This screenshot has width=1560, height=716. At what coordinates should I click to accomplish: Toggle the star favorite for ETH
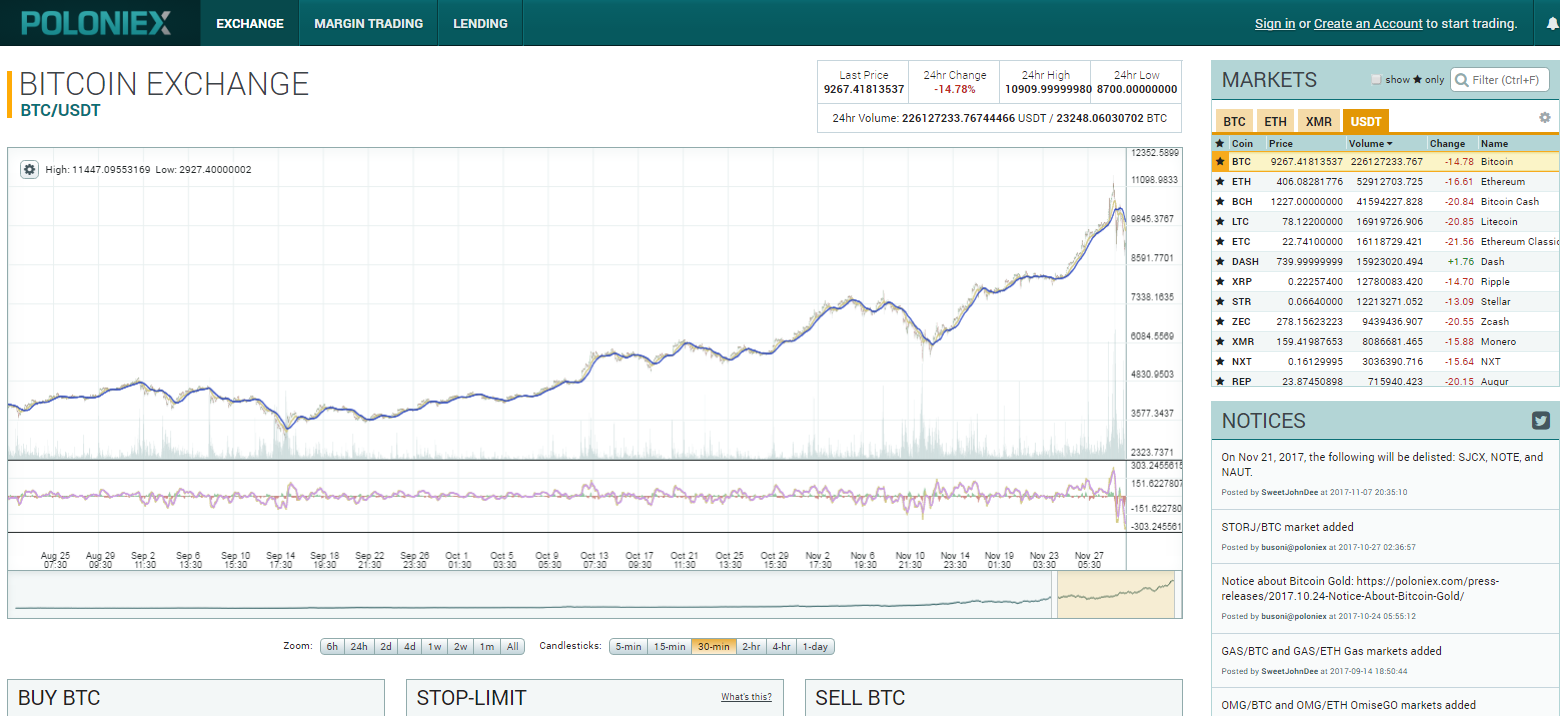[1219, 182]
